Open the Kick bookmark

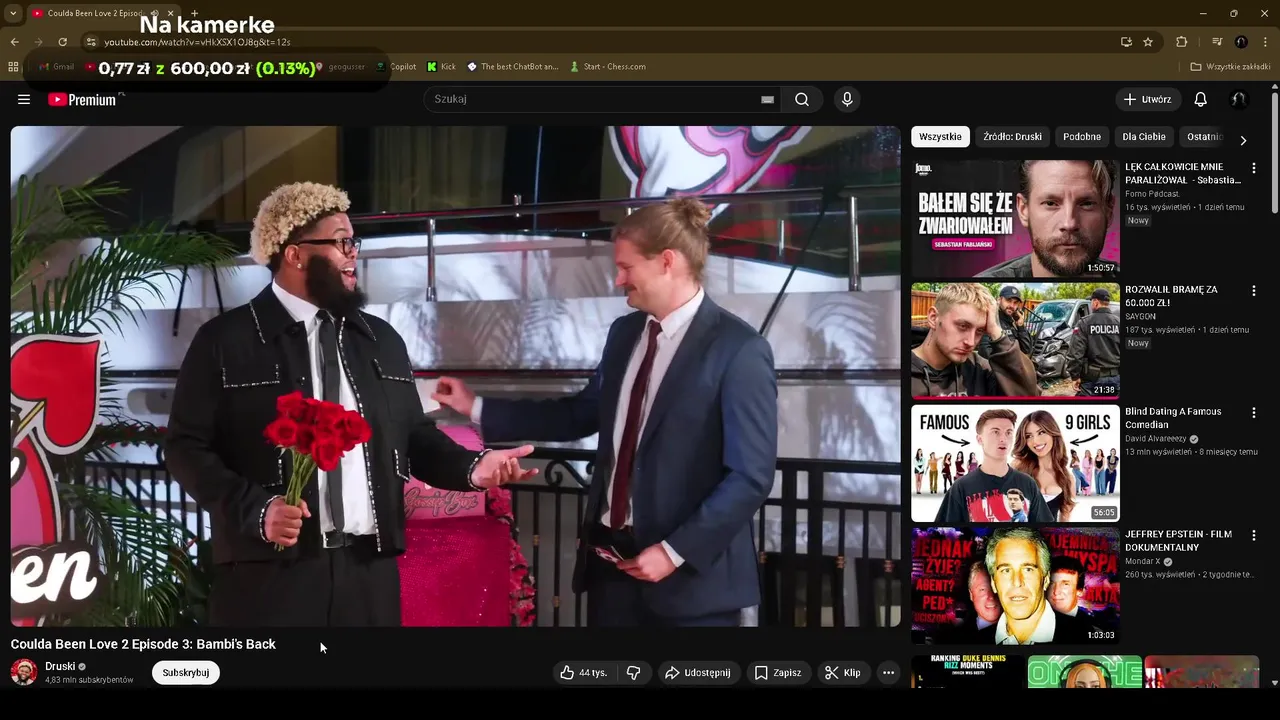pos(441,67)
